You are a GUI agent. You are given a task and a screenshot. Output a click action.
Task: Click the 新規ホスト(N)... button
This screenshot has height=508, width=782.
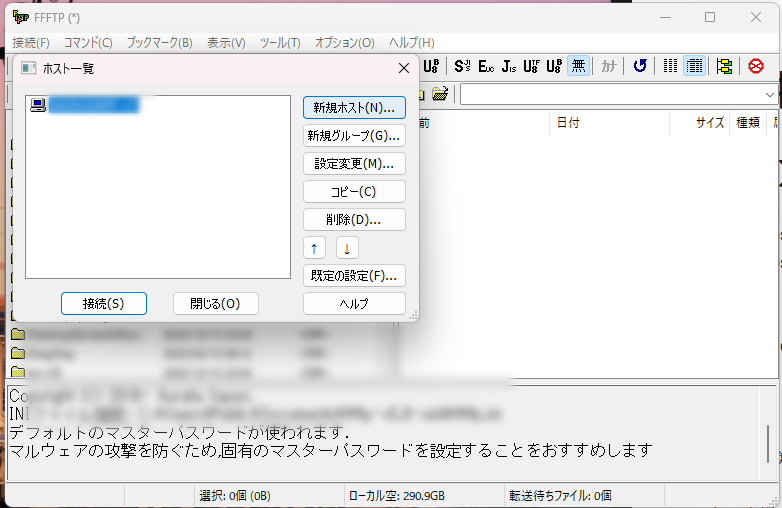tap(354, 107)
